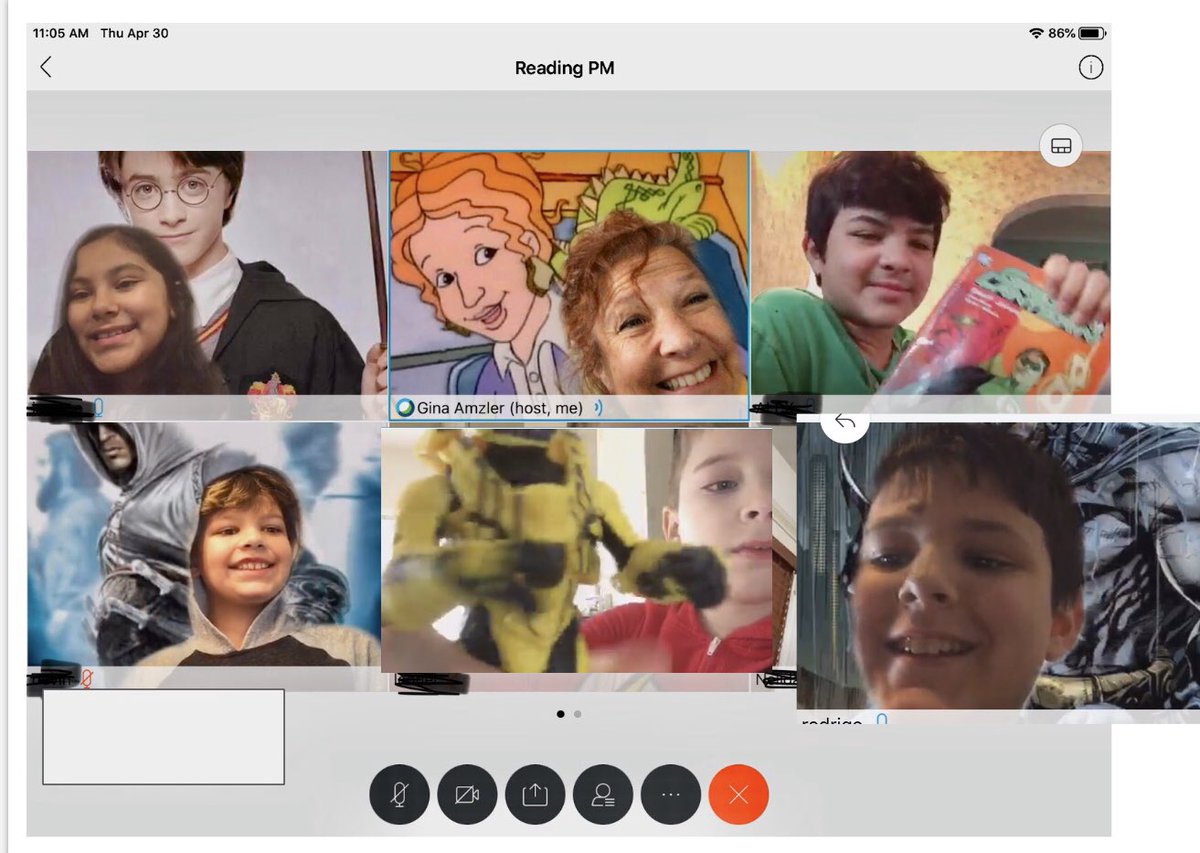Click the audio indicator beside Gina Amzler's name
1200x853 pixels.
(598, 407)
